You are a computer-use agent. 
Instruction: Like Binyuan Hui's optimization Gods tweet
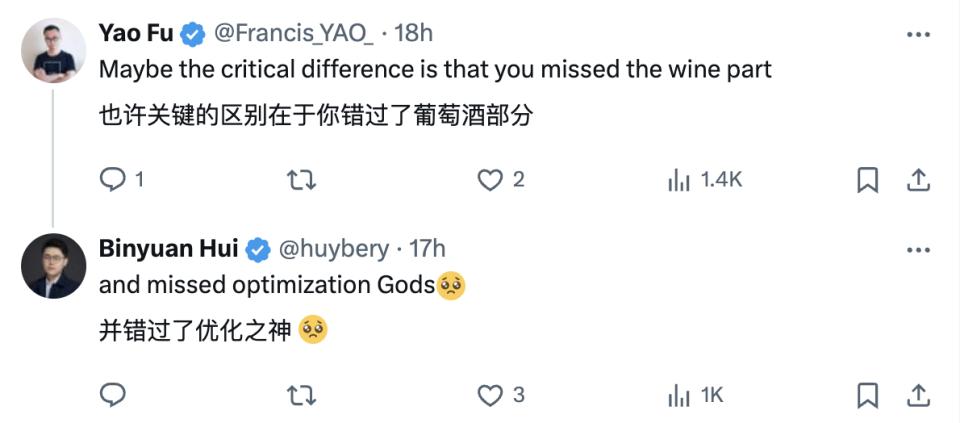489,395
